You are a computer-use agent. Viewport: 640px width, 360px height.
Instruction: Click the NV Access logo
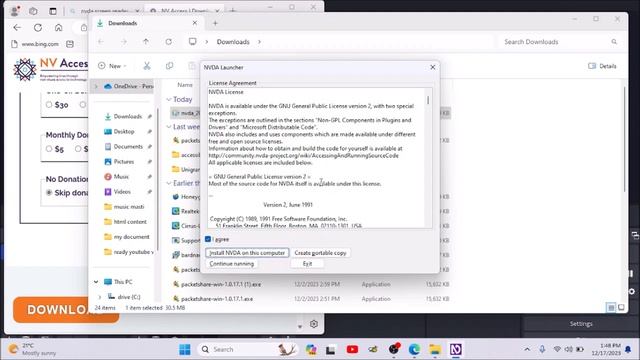51,69
